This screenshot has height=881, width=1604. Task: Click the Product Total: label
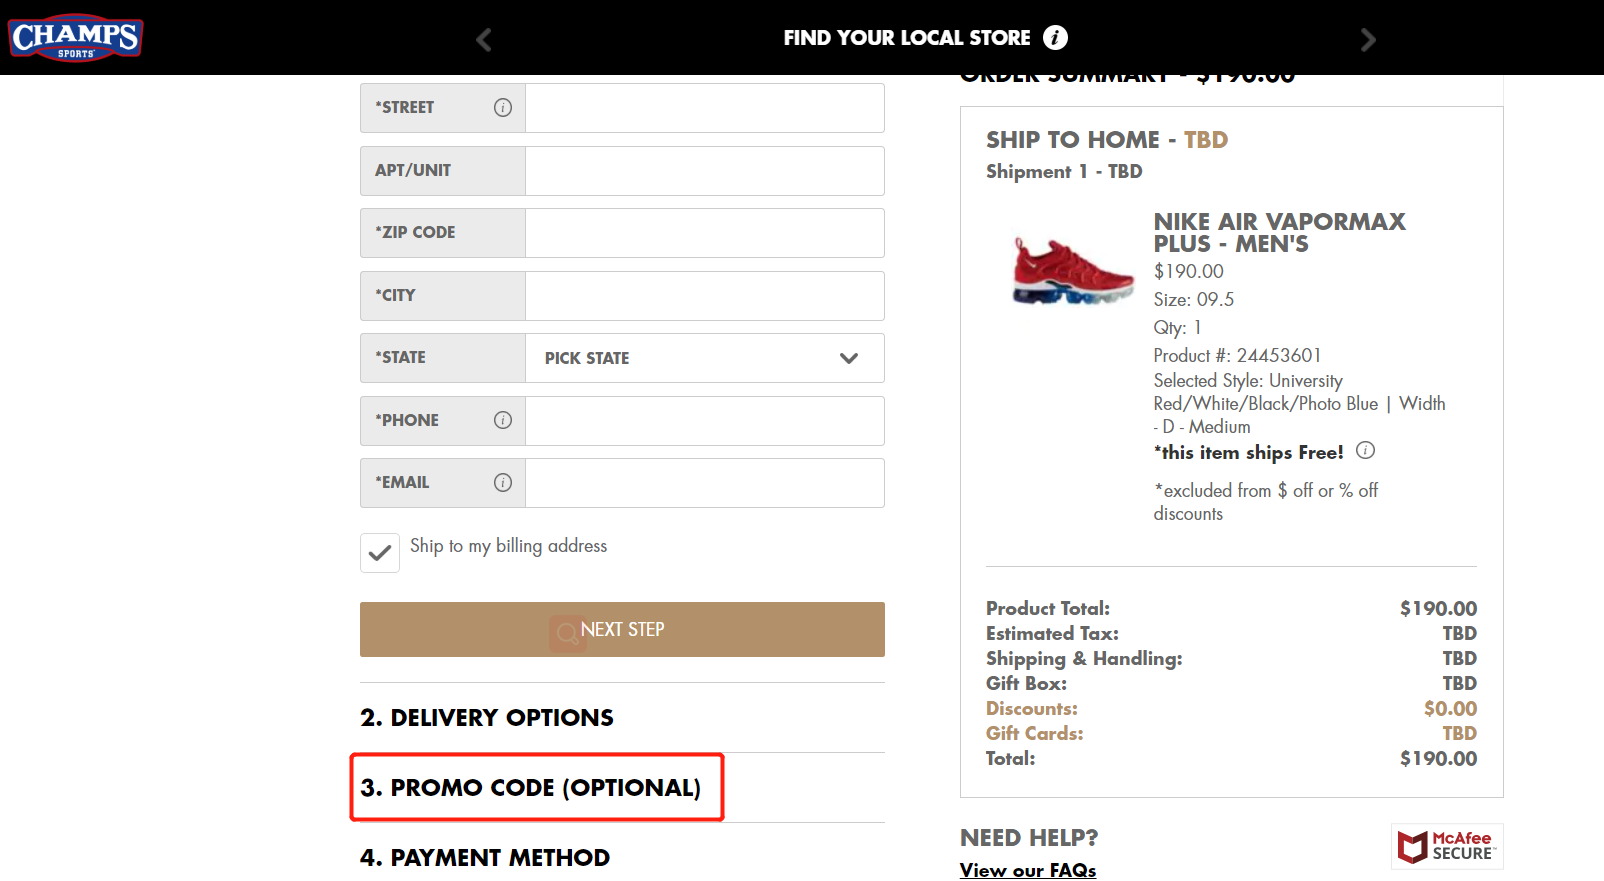click(x=1048, y=609)
